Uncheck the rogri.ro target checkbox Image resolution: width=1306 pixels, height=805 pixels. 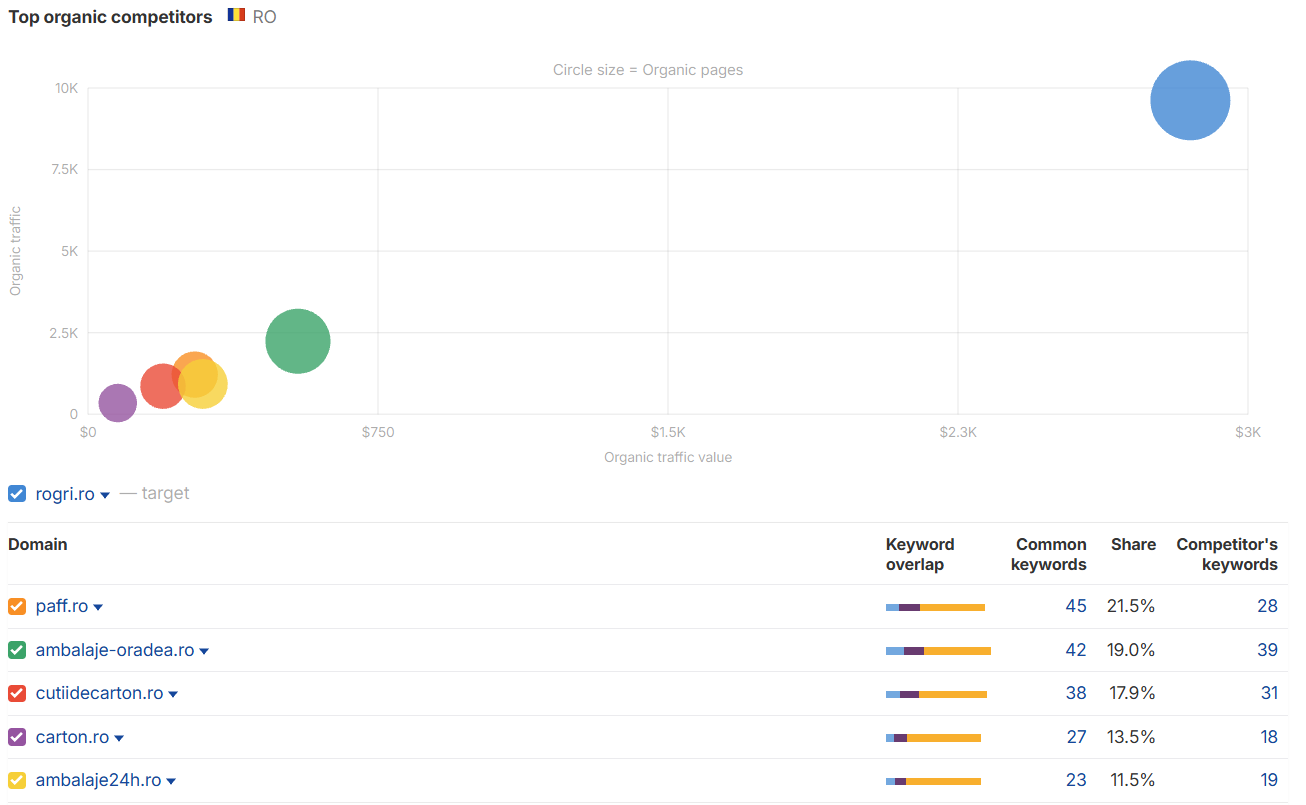coord(17,494)
